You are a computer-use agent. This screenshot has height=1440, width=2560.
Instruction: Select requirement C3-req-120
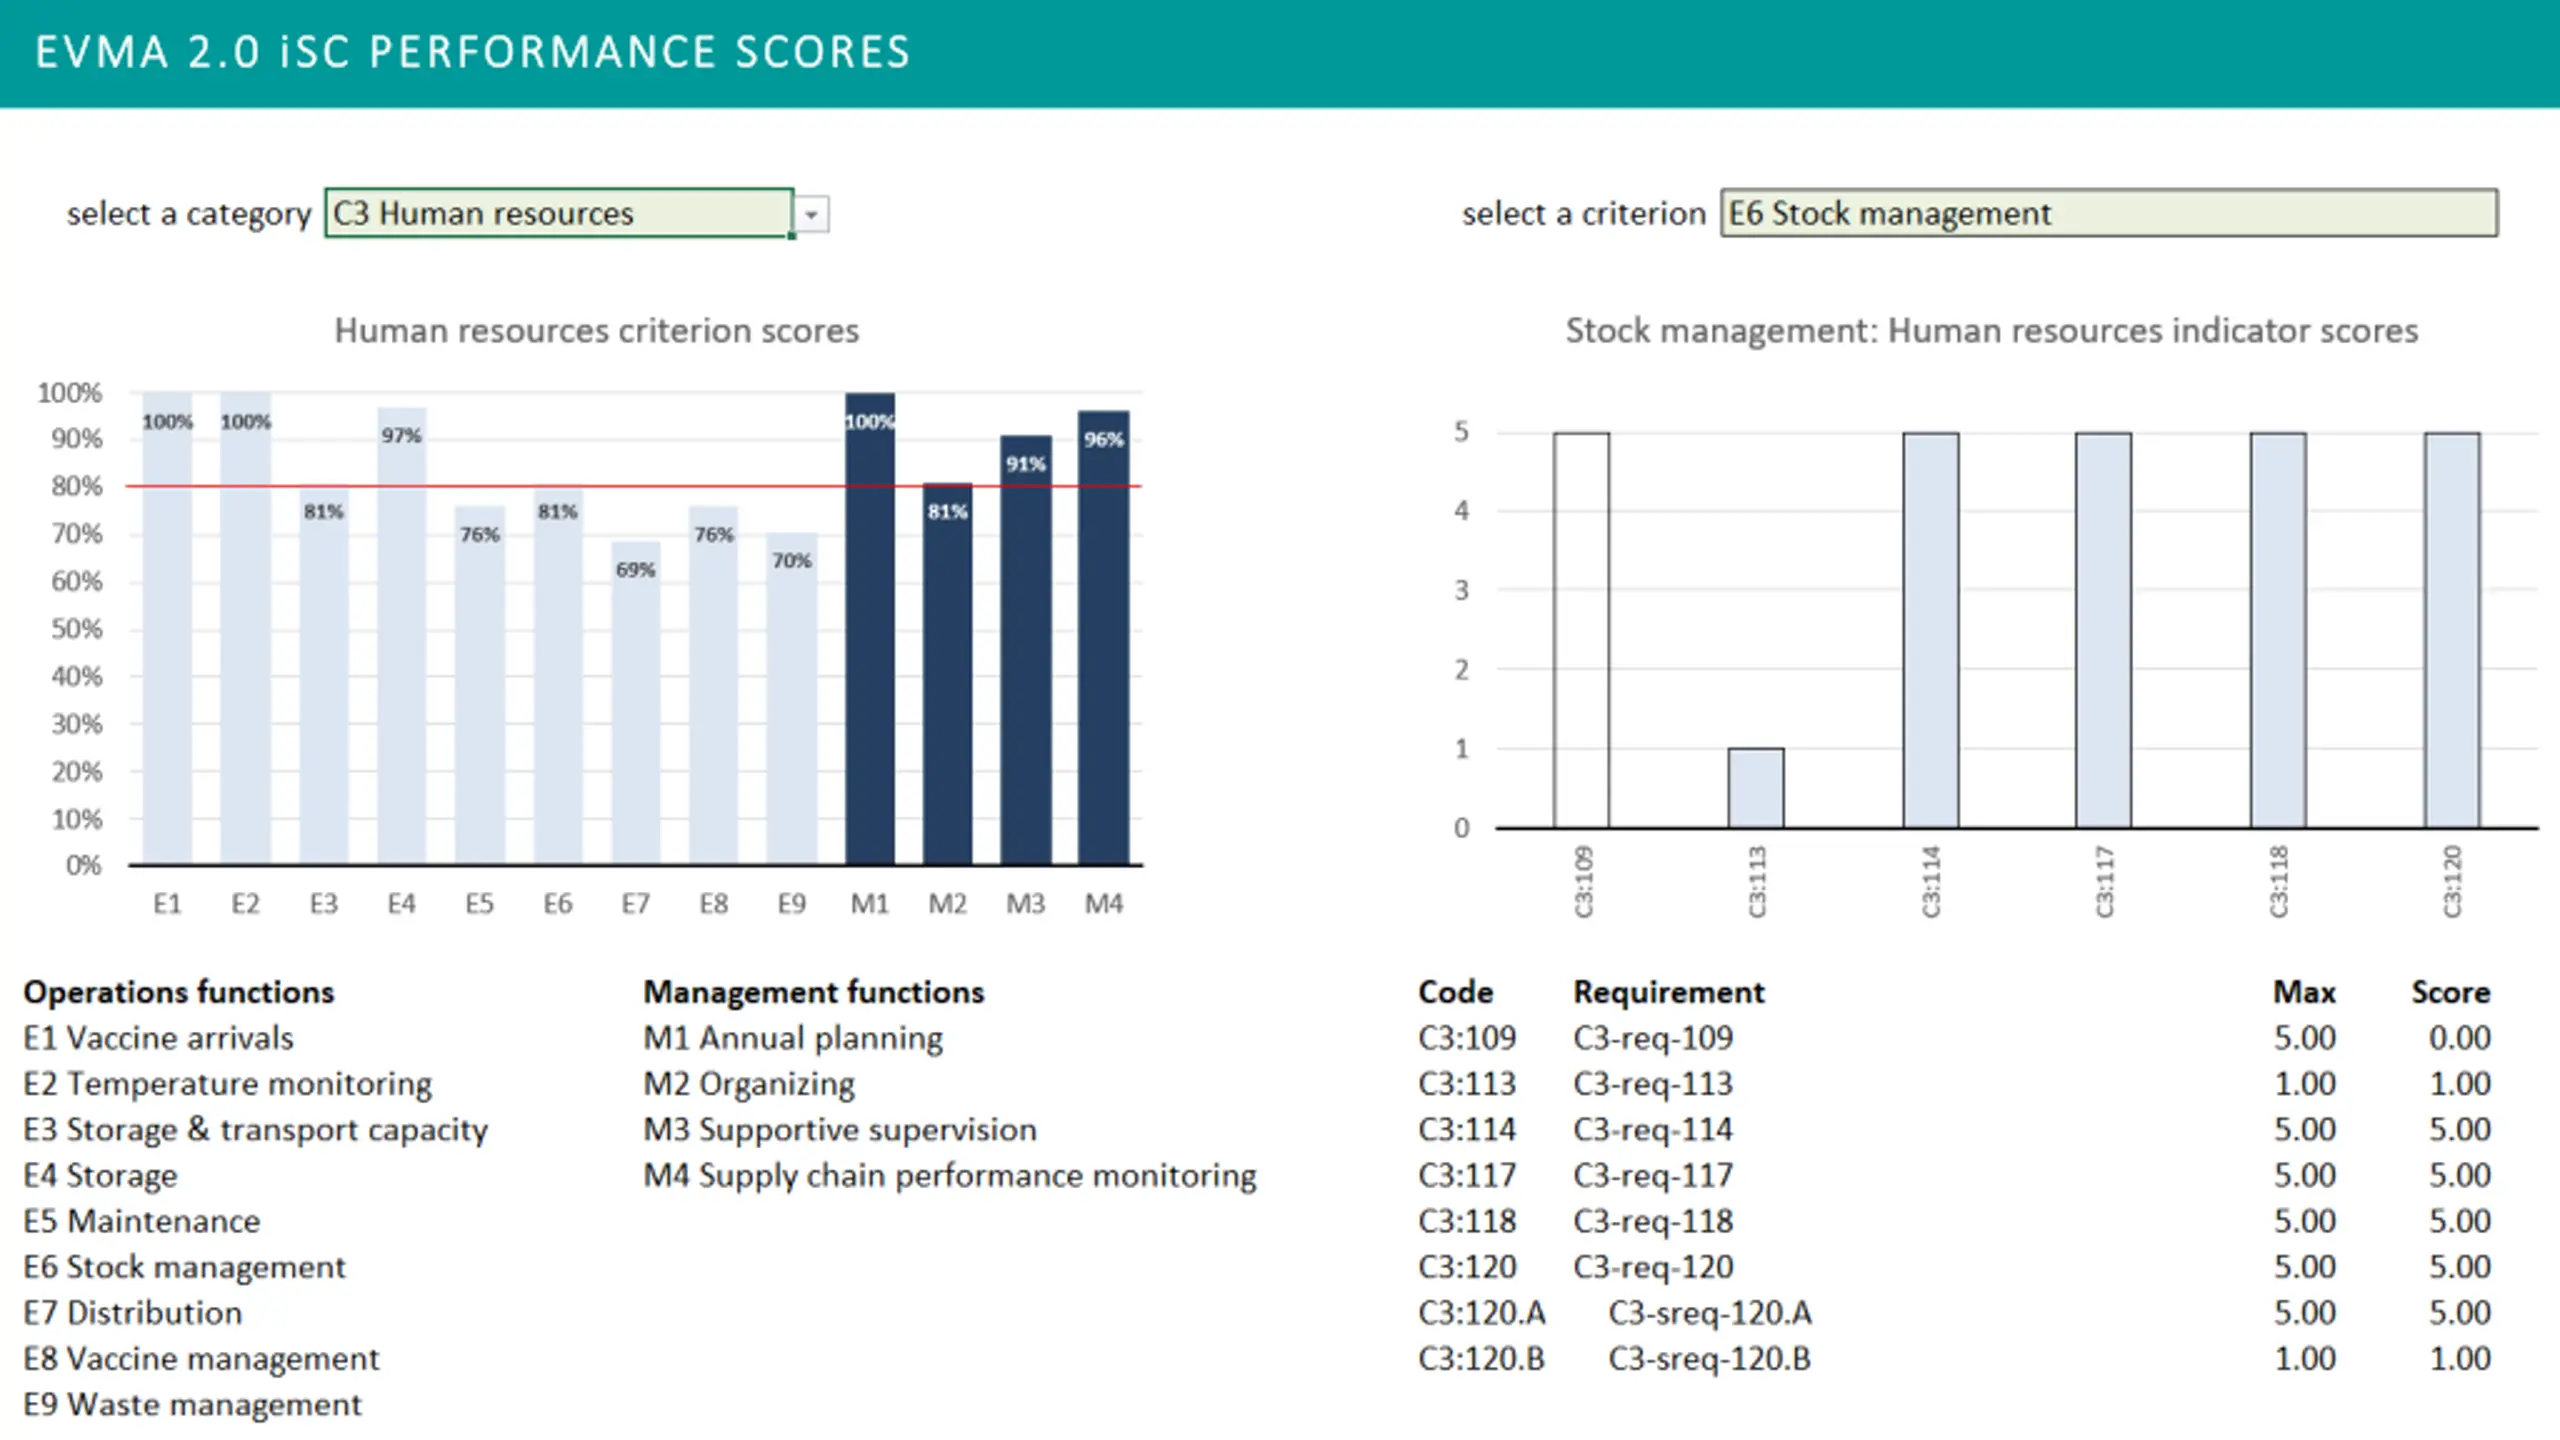pyautogui.click(x=1653, y=1267)
